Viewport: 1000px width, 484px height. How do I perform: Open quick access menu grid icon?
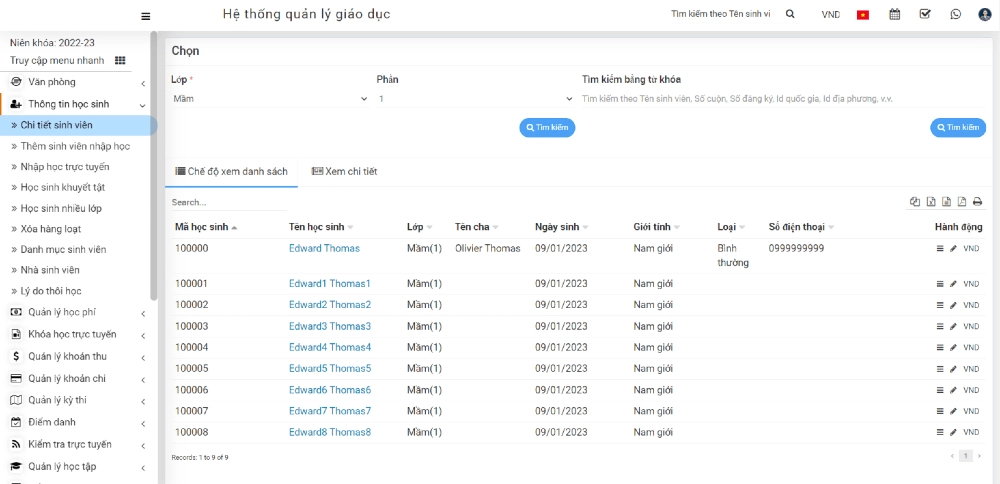coord(120,60)
